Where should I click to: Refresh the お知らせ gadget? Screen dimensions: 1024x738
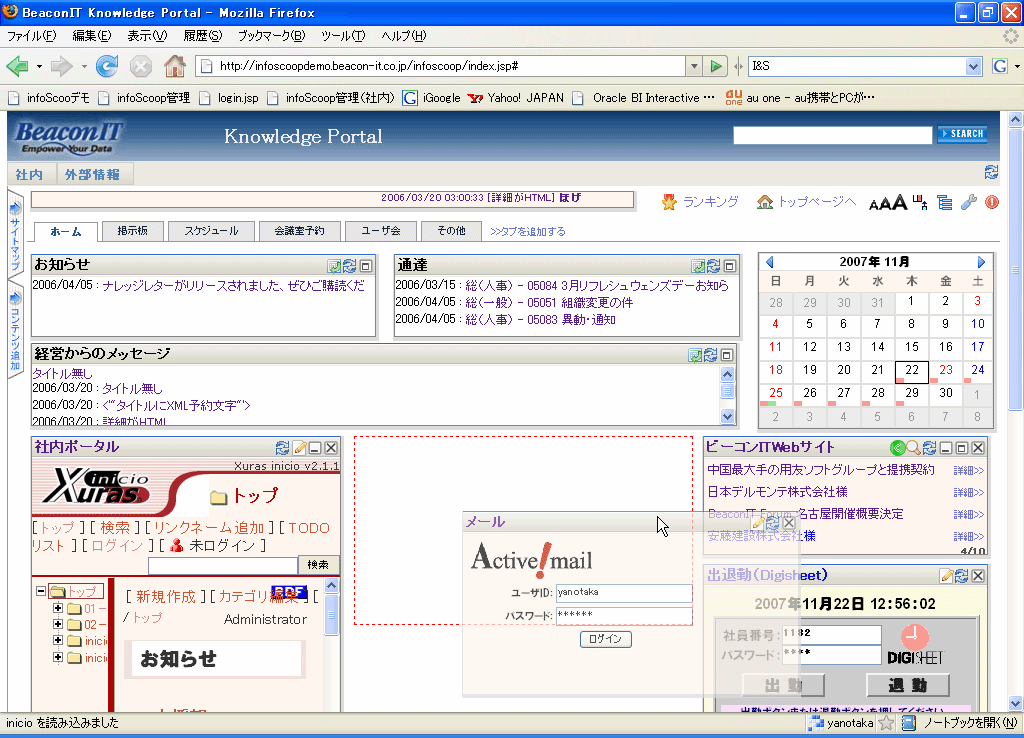349,266
